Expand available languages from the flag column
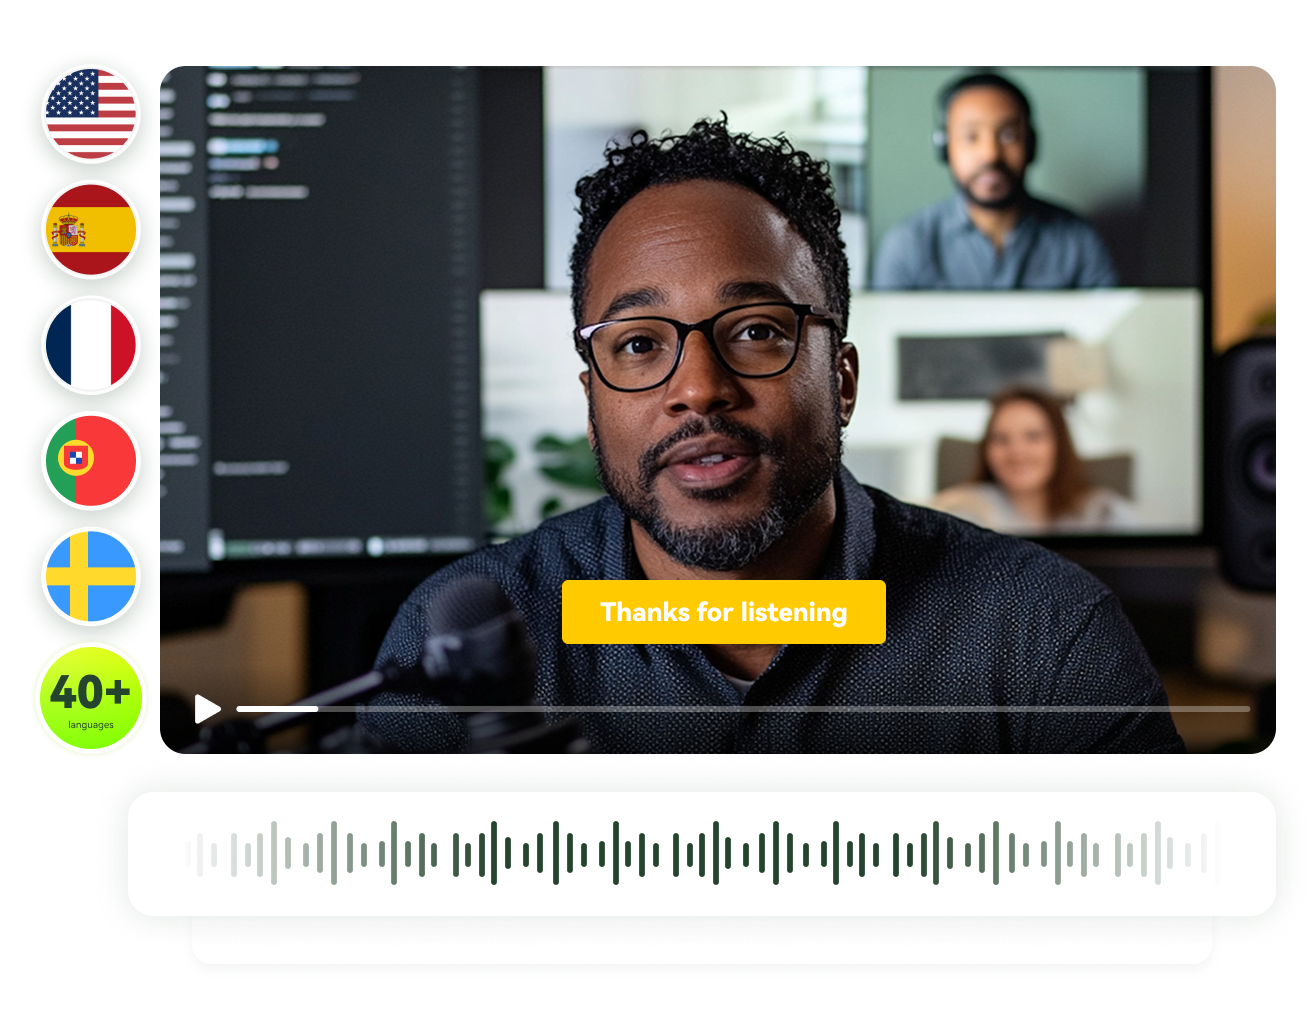 click(91, 697)
